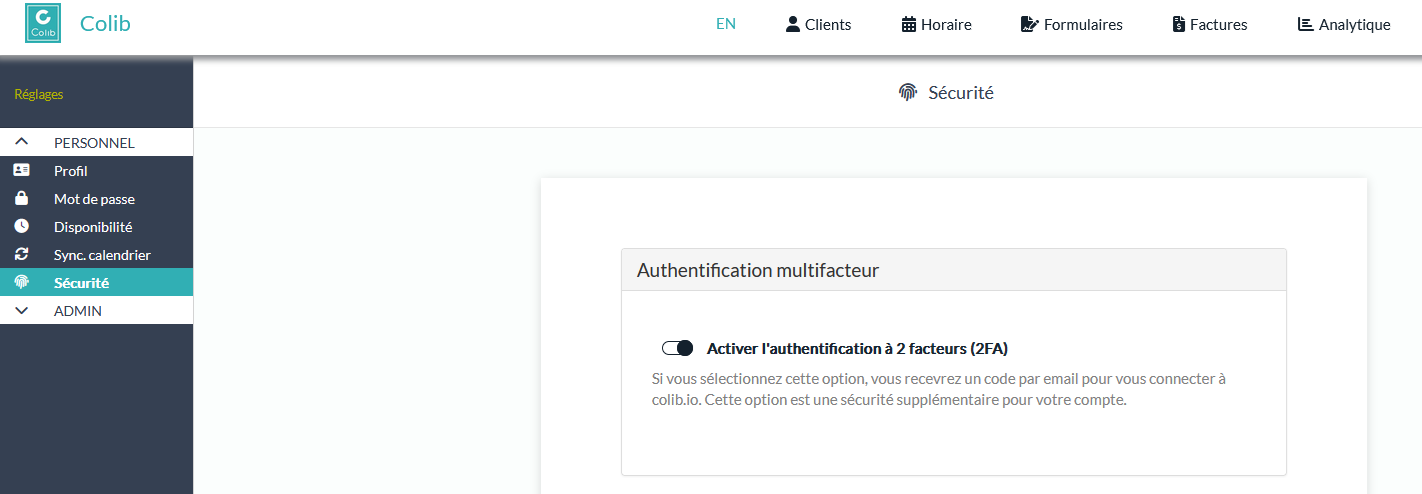Open the Factures menu
Image resolution: width=1422 pixels, height=494 pixels.
click(x=1210, y=24)
